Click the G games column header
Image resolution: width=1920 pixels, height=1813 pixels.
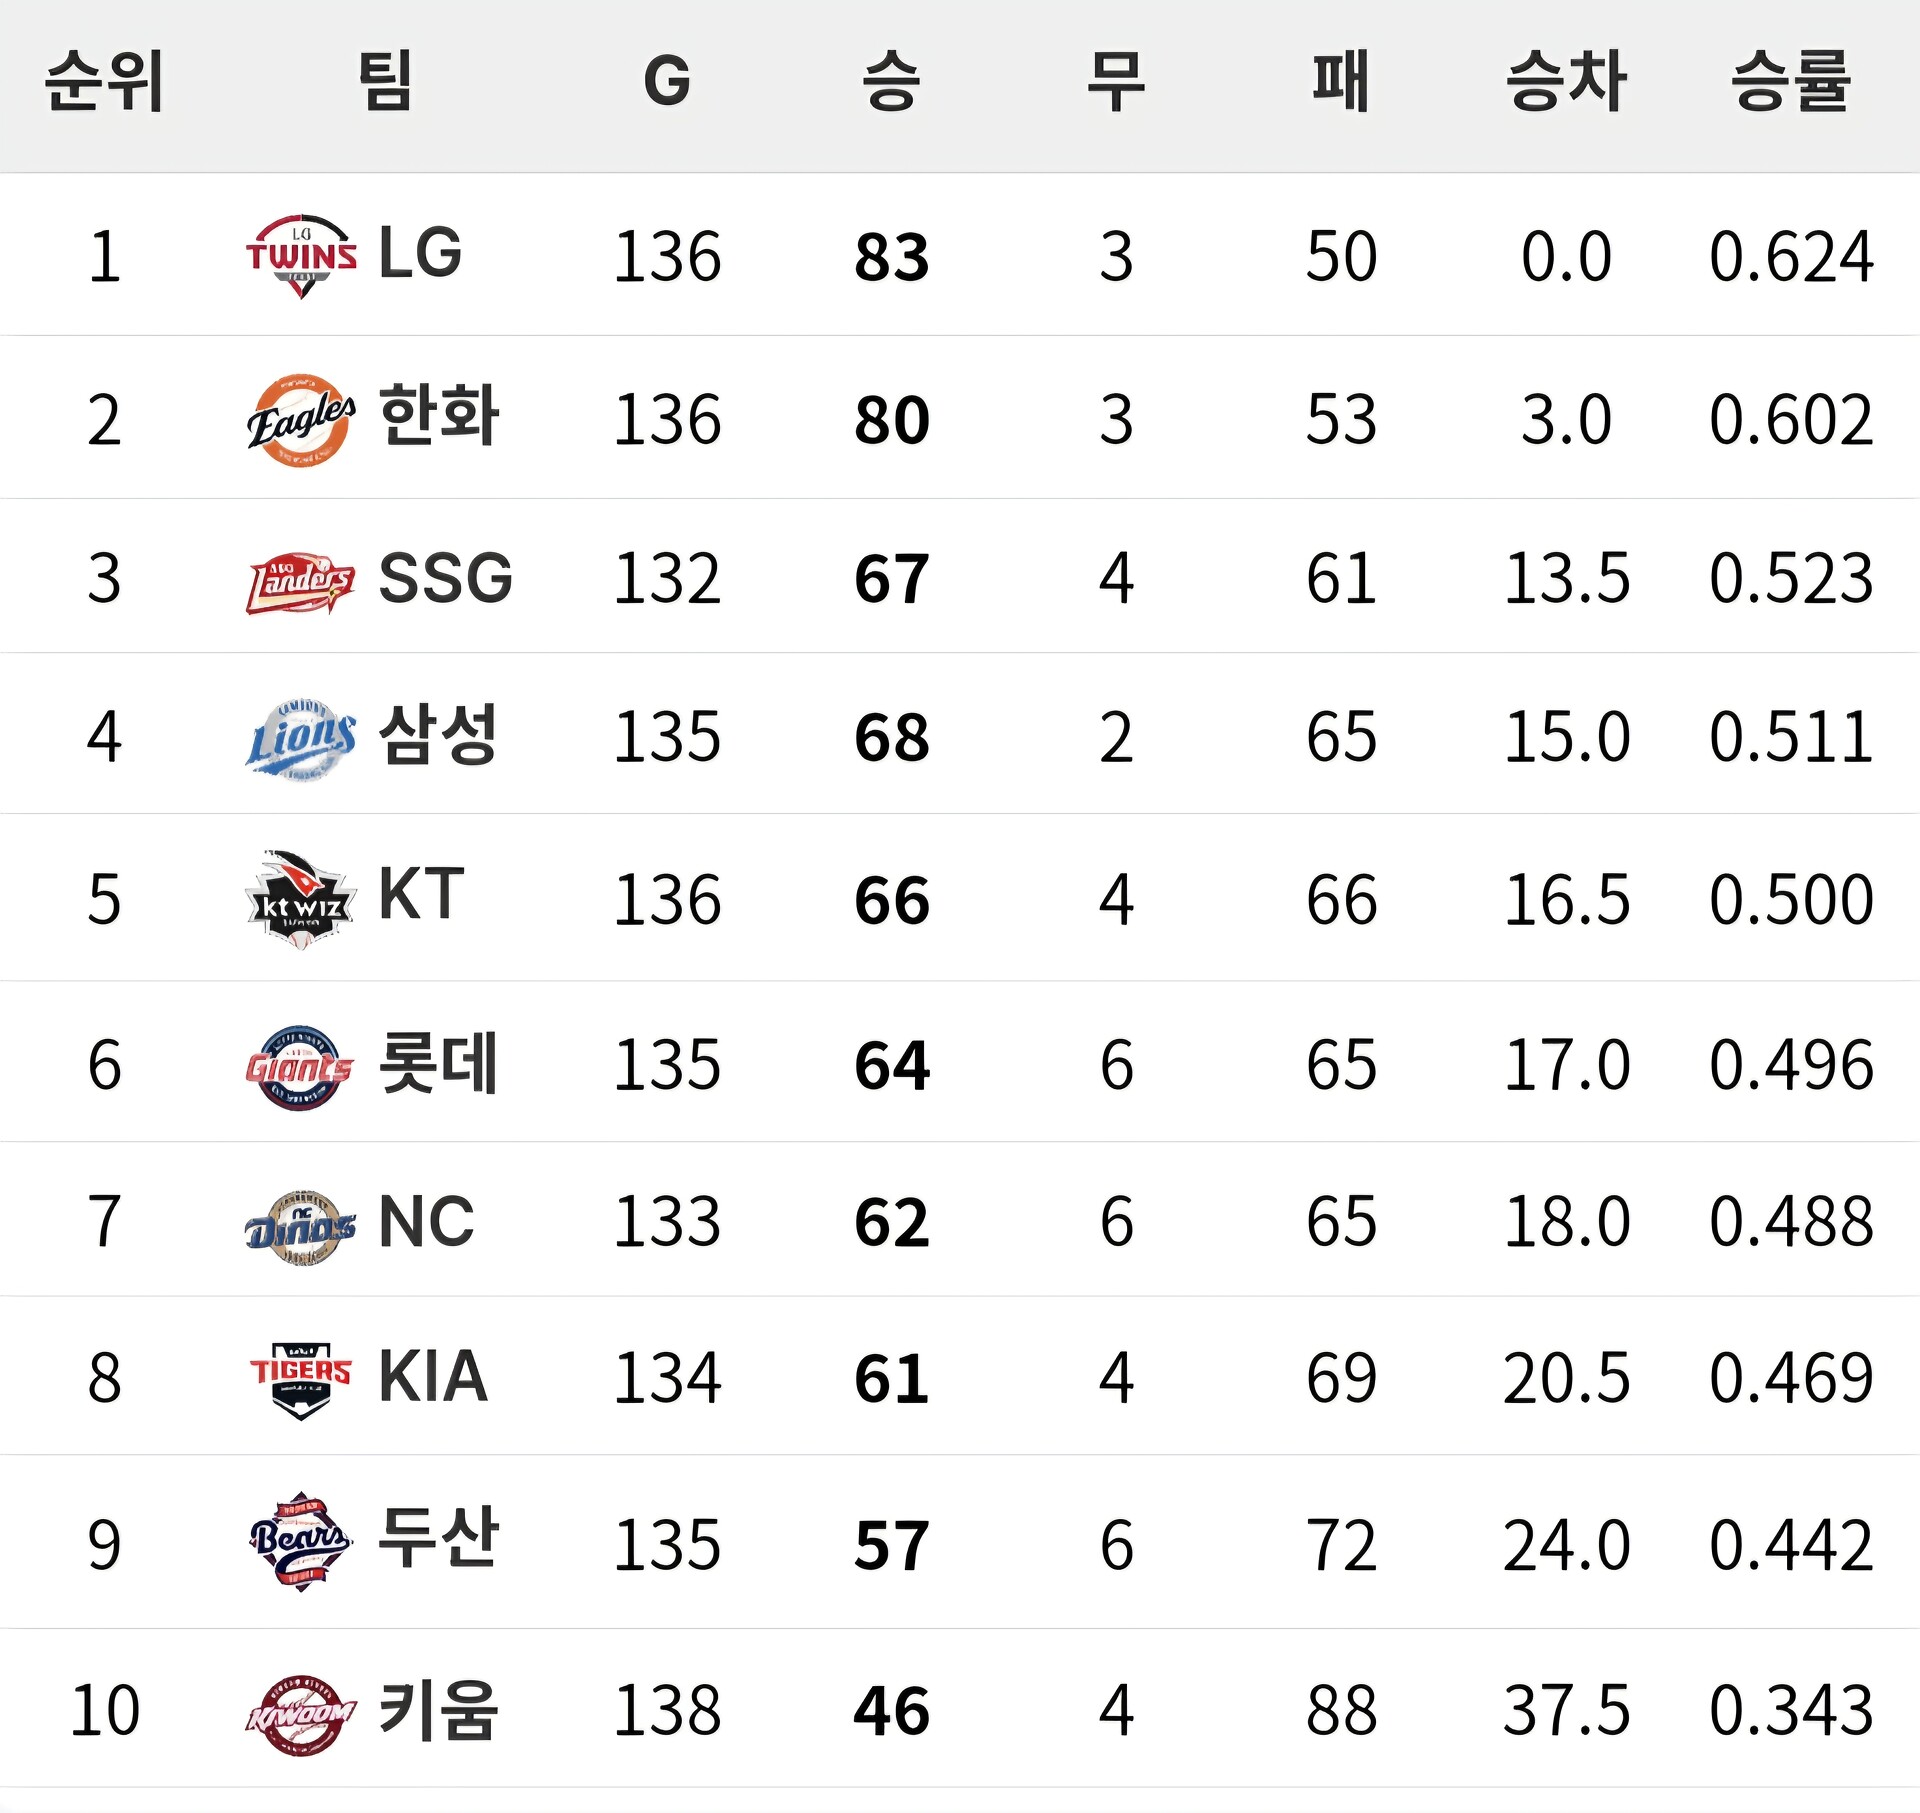tap(667, 82)
